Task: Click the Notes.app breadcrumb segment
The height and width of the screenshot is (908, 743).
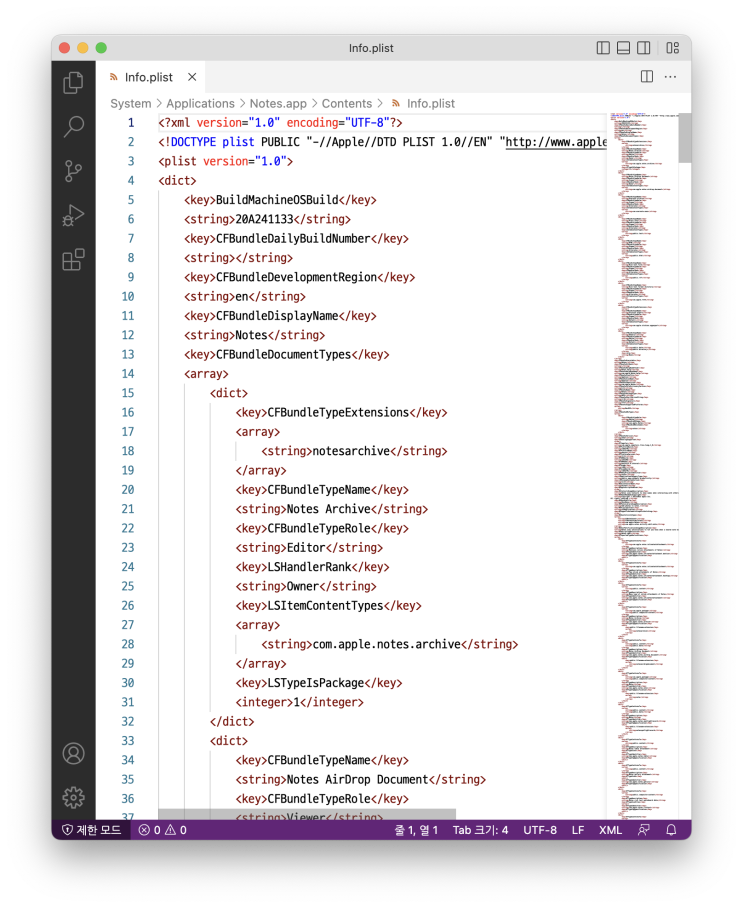Action: tap(278, 104)
